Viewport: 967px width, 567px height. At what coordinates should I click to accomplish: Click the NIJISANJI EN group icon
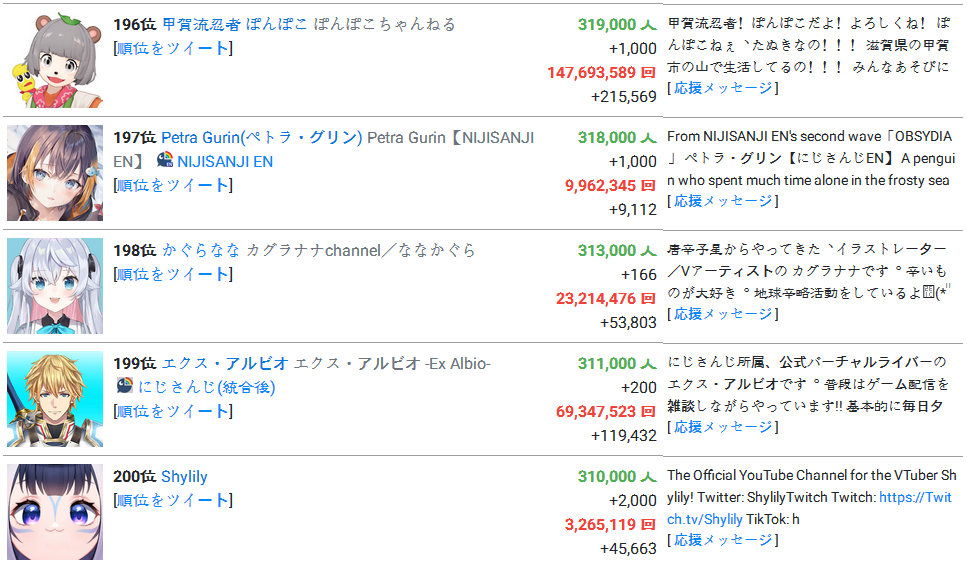click(165, 160)
